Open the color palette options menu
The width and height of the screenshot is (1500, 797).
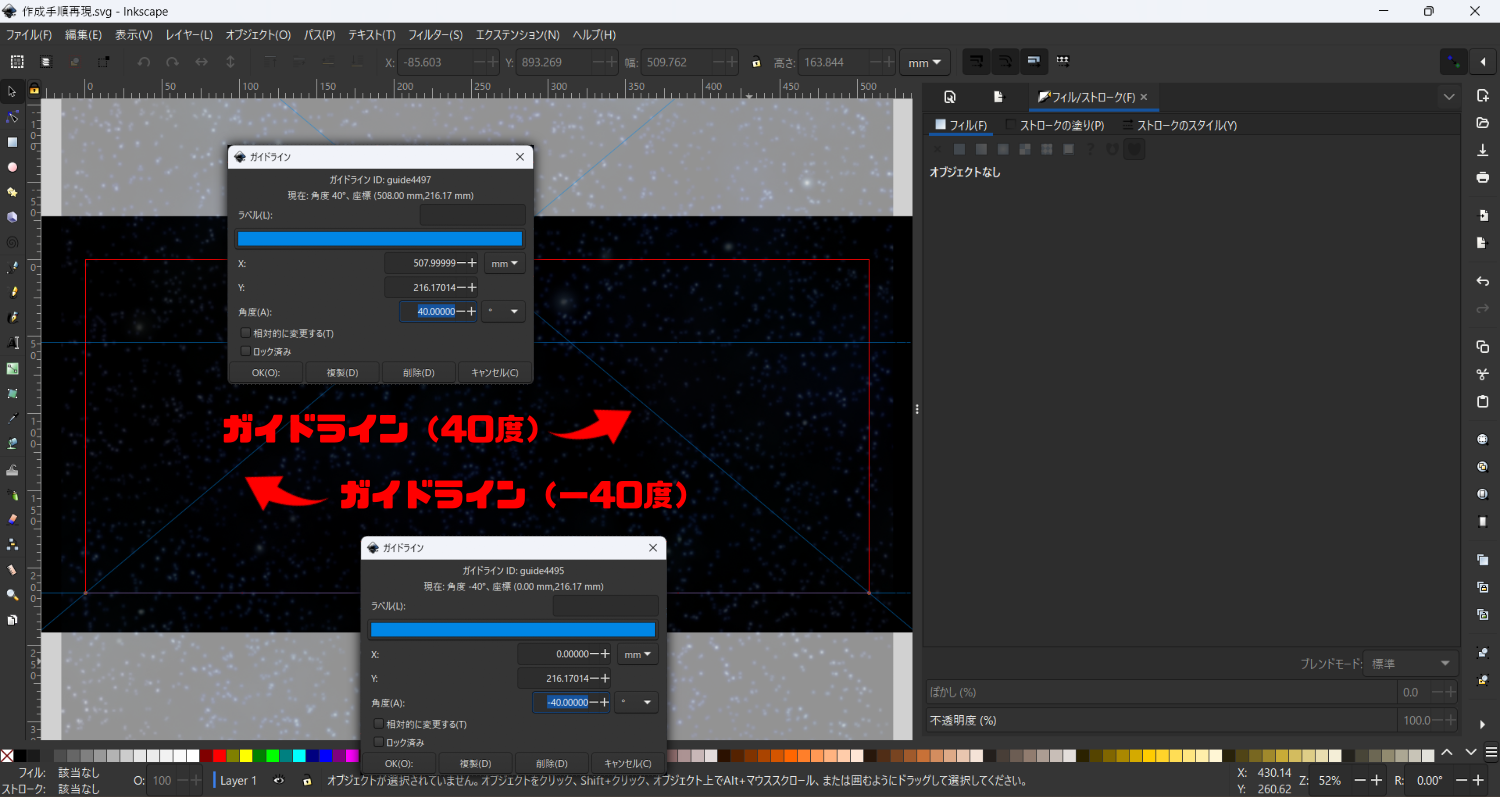(x=1489, y=751)
